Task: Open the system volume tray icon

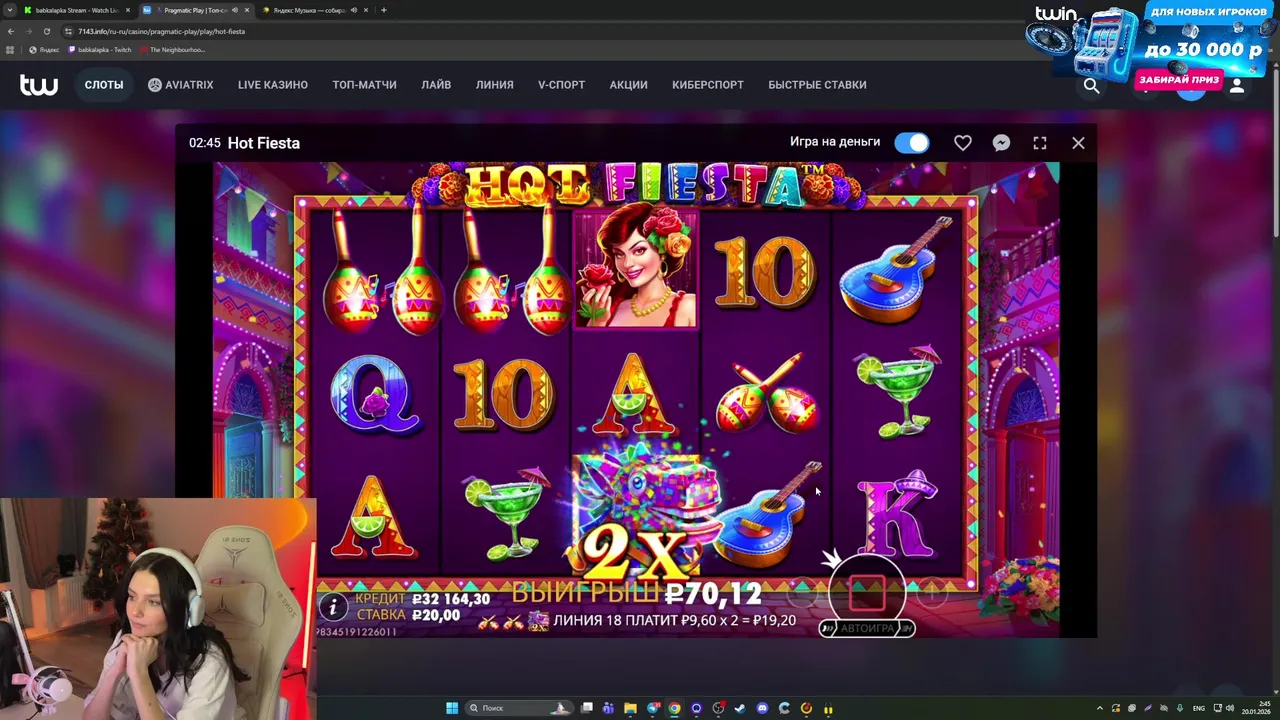Action: click(1230, 708)
